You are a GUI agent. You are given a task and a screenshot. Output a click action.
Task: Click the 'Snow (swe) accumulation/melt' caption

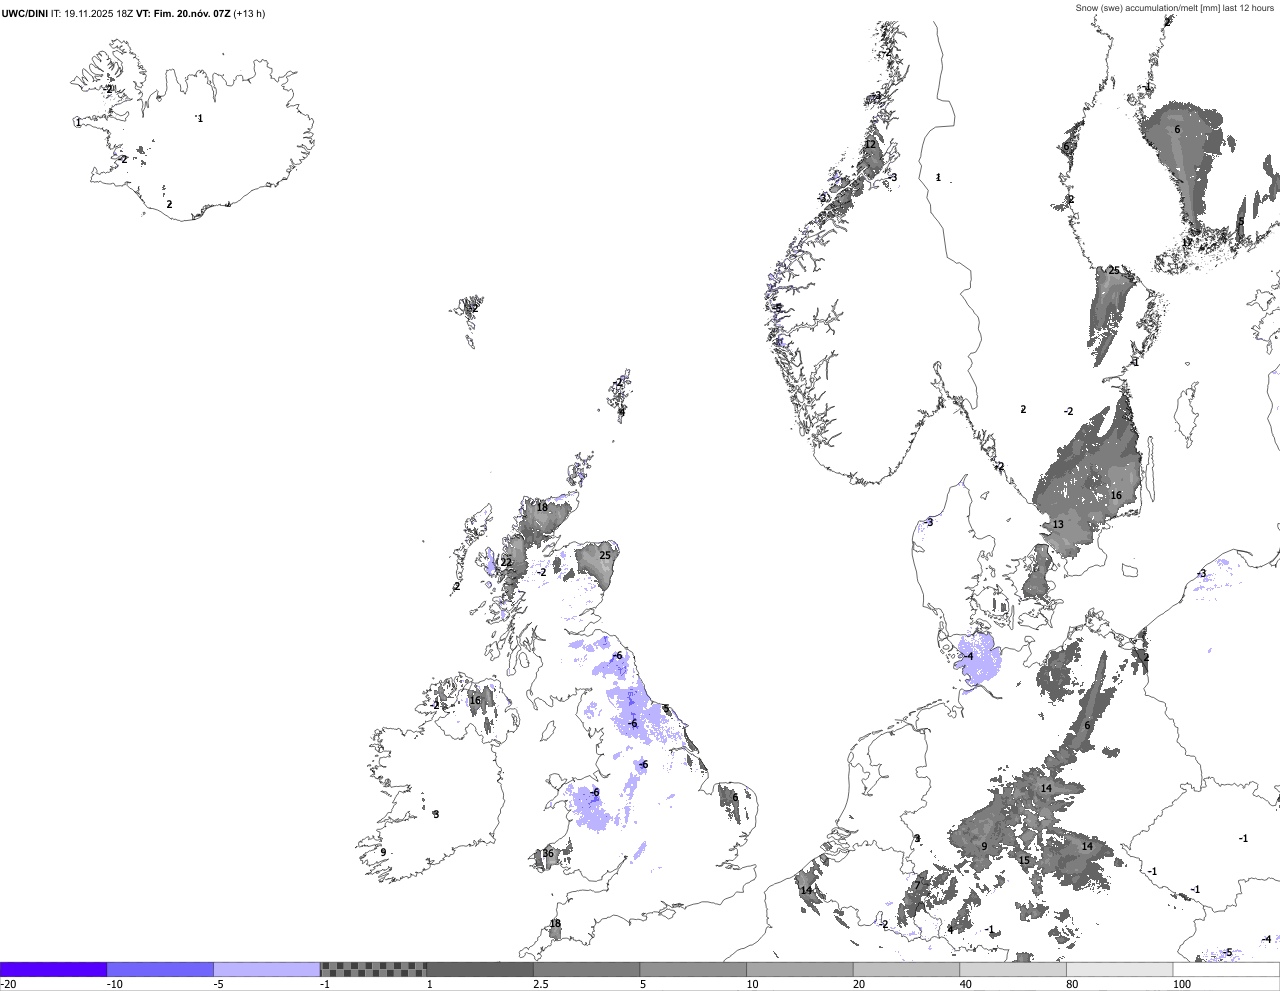[x=1175, y=8]
